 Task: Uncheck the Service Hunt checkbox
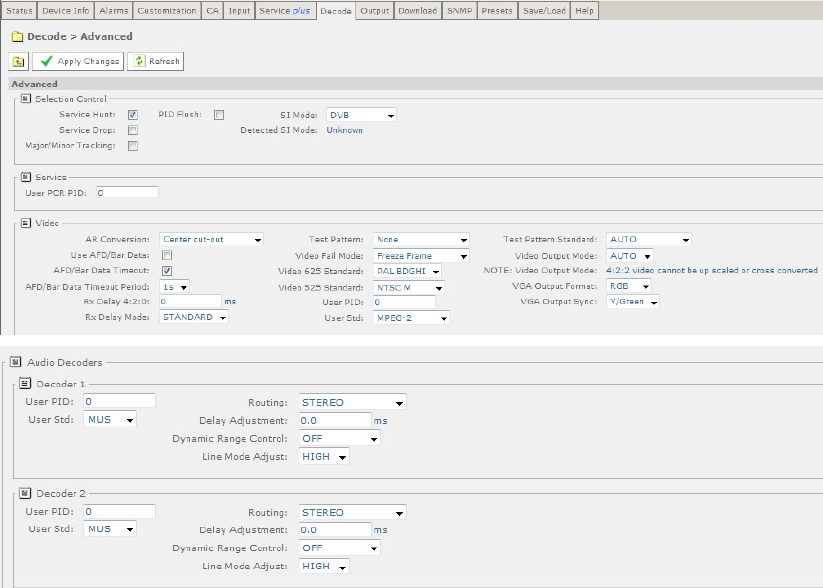point(133,115)
